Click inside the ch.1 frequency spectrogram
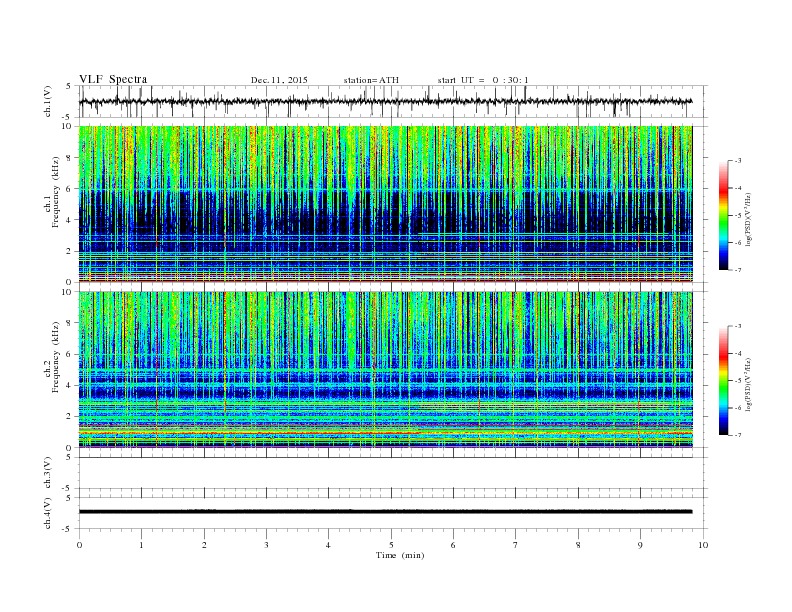 (385, 204)
